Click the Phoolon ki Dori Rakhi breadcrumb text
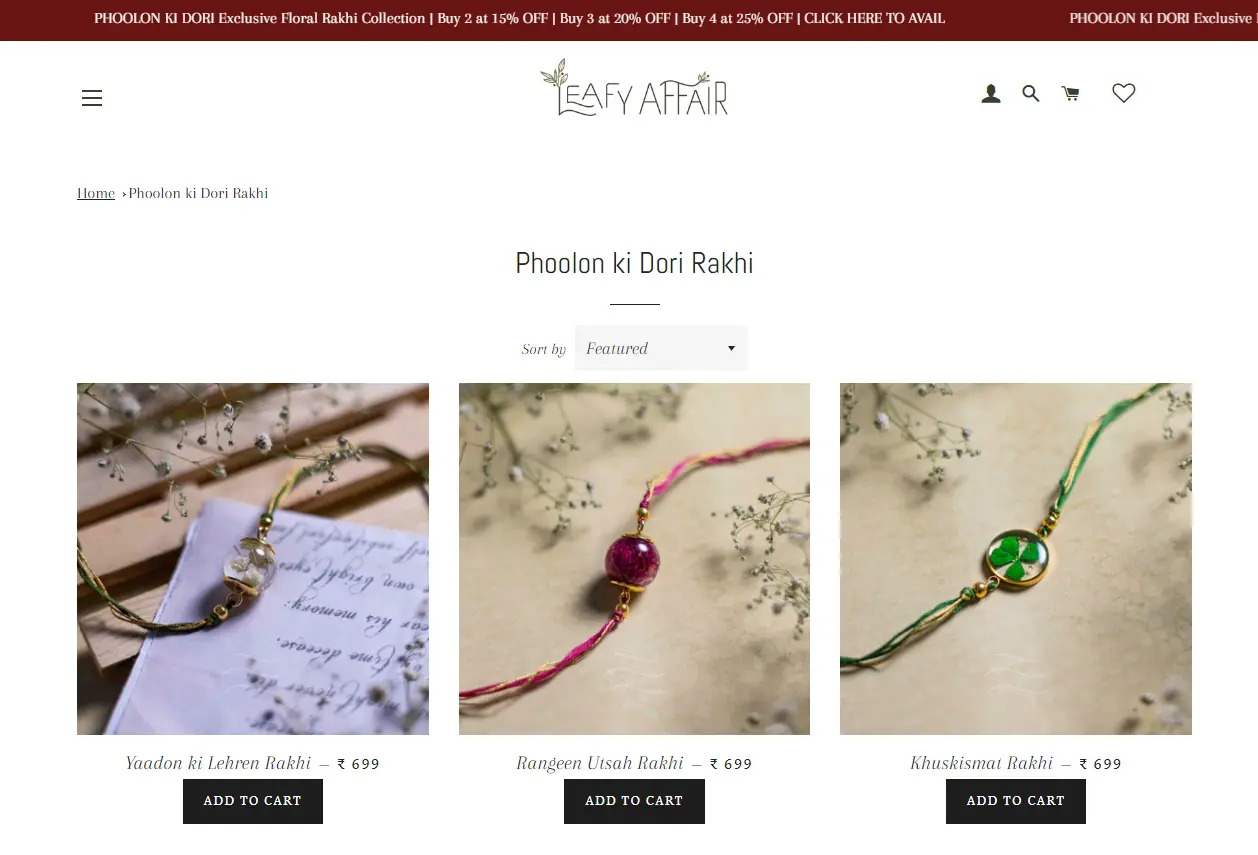1258x855 pixels. [x=199, y=193]
